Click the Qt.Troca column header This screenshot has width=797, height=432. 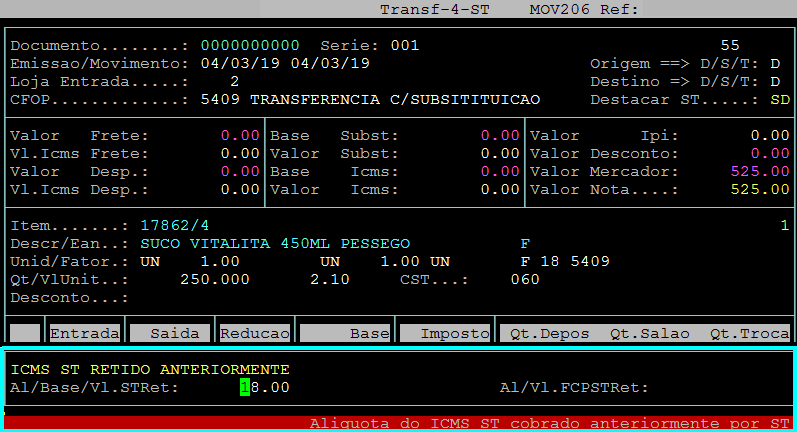(x=749, y=333)
